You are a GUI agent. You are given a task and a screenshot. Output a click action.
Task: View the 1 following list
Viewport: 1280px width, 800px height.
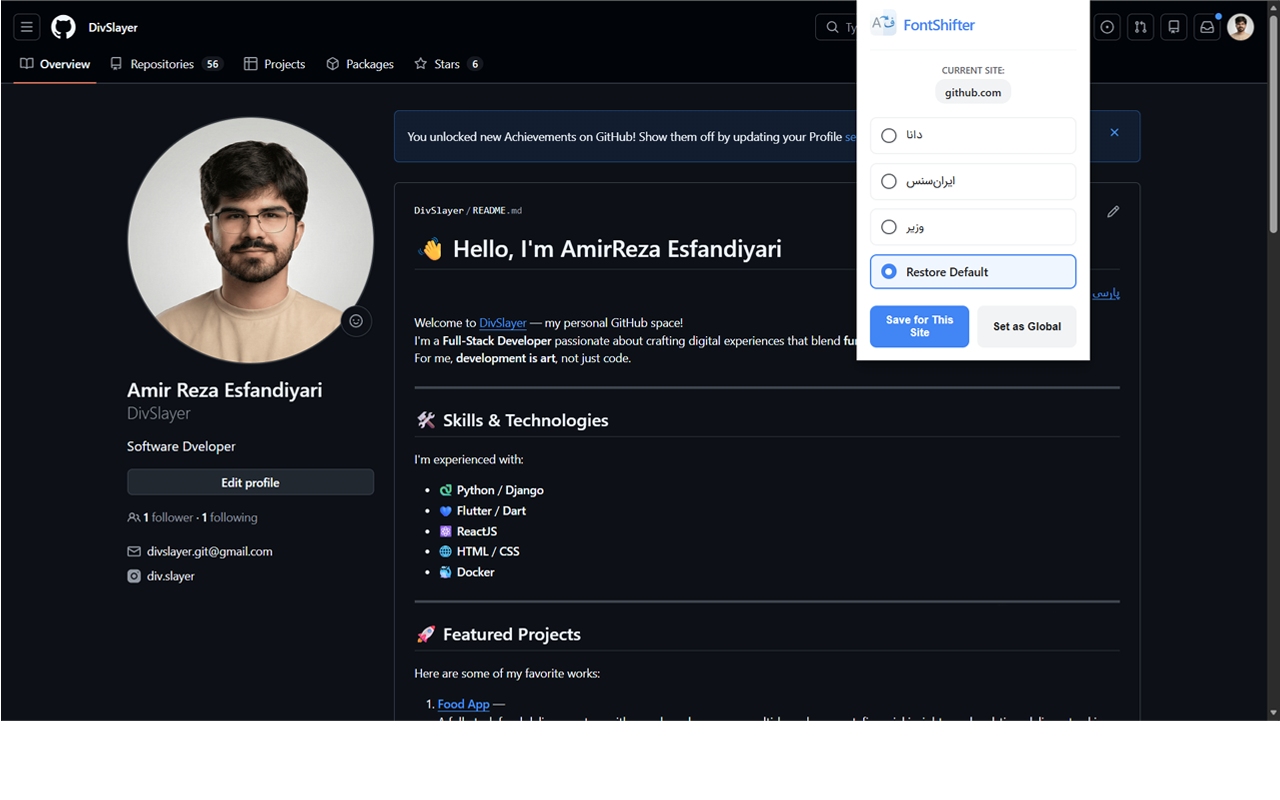point(229,518)
